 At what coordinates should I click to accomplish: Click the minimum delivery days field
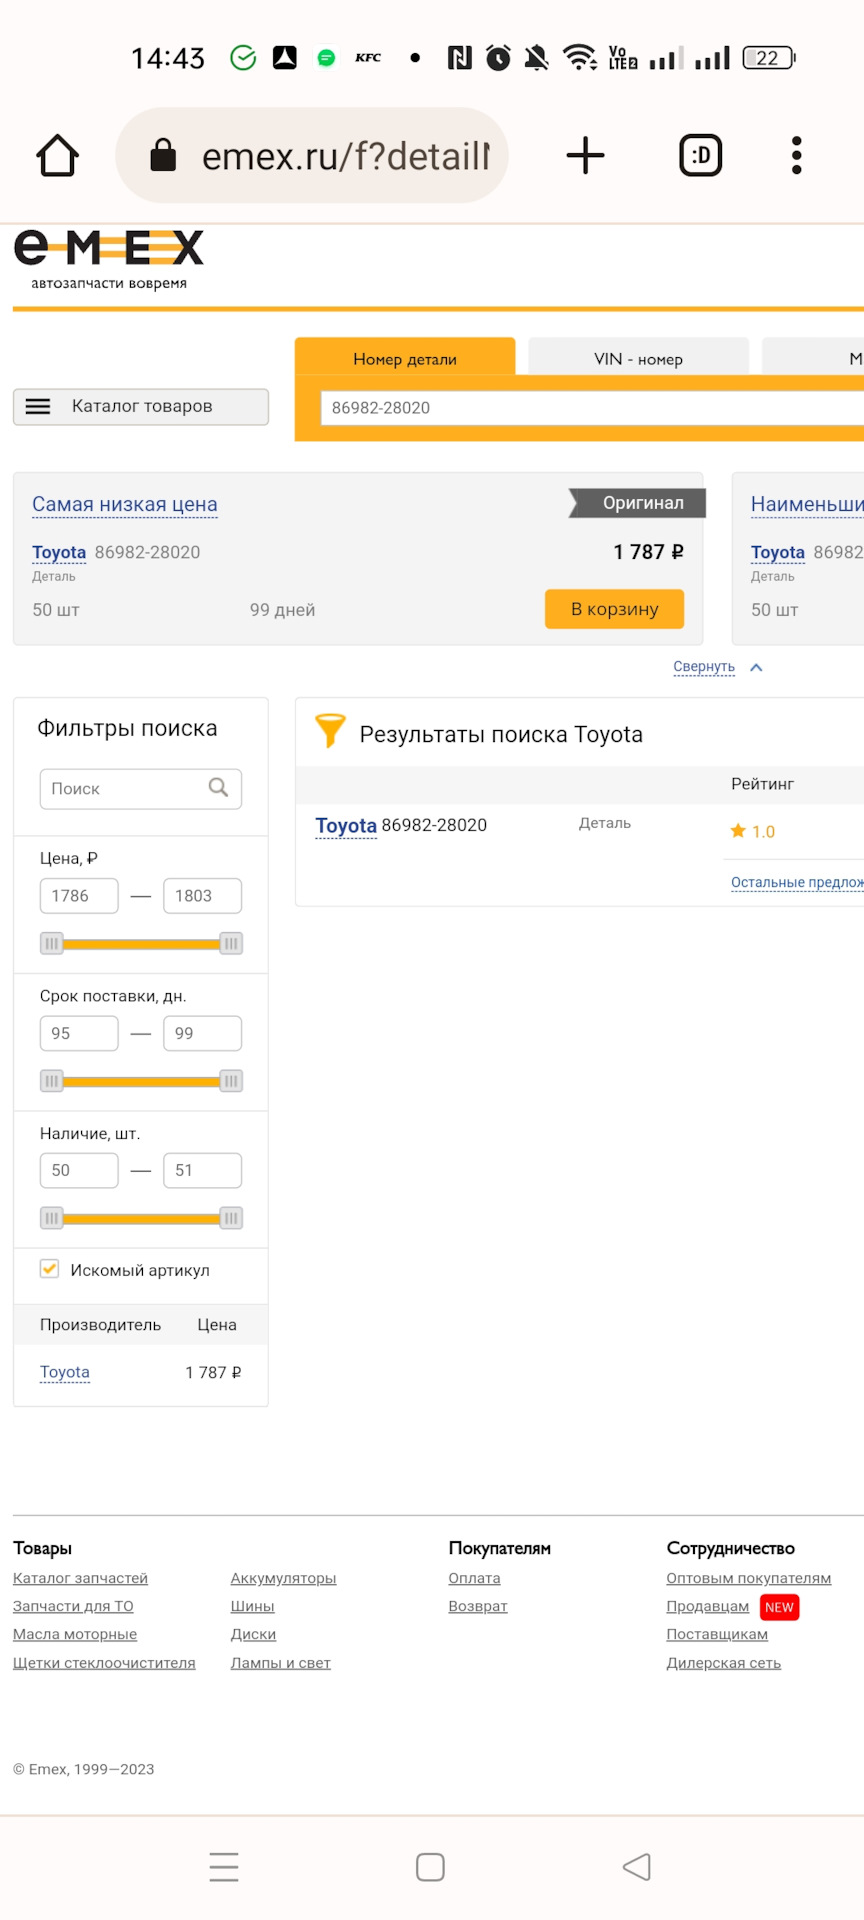pos(79,1033)
